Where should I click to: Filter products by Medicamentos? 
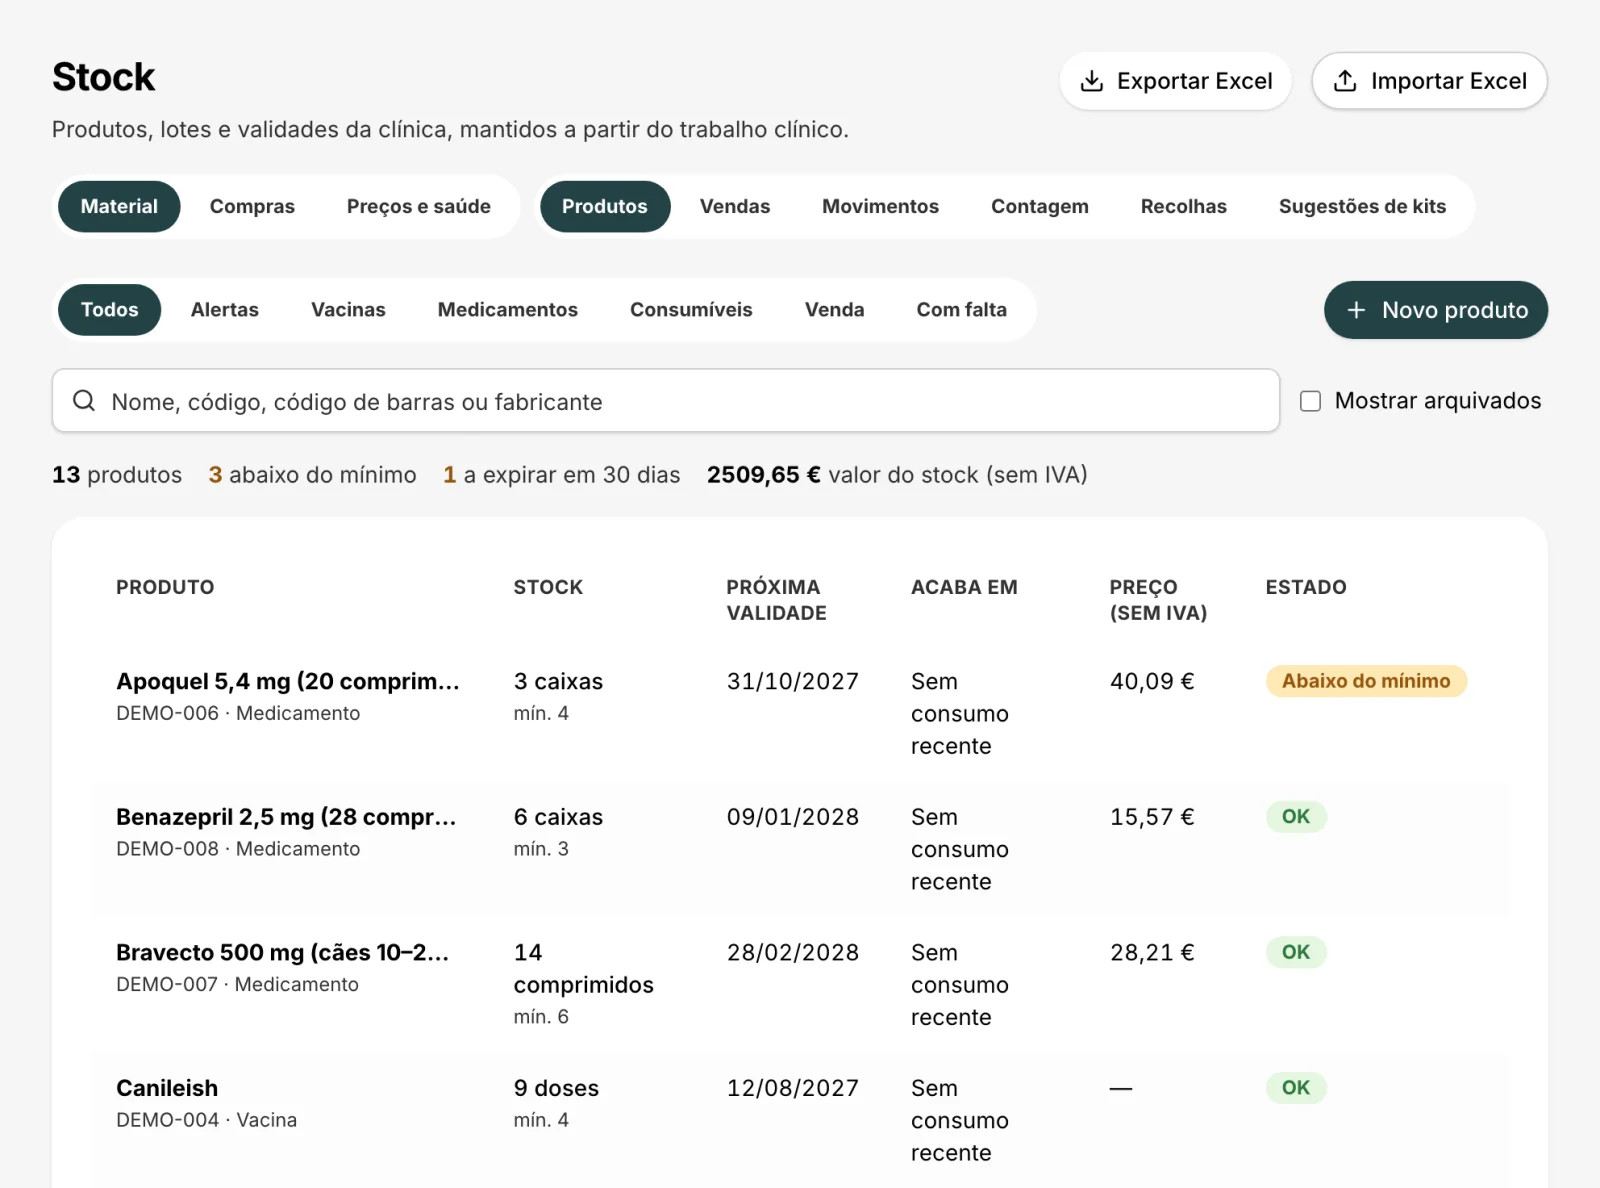coord(508,310)
